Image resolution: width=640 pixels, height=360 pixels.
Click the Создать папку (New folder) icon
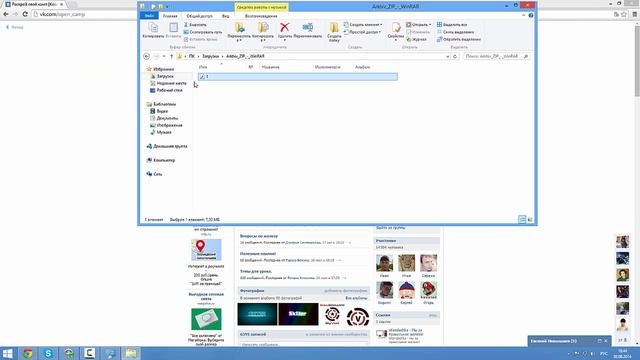334,32
